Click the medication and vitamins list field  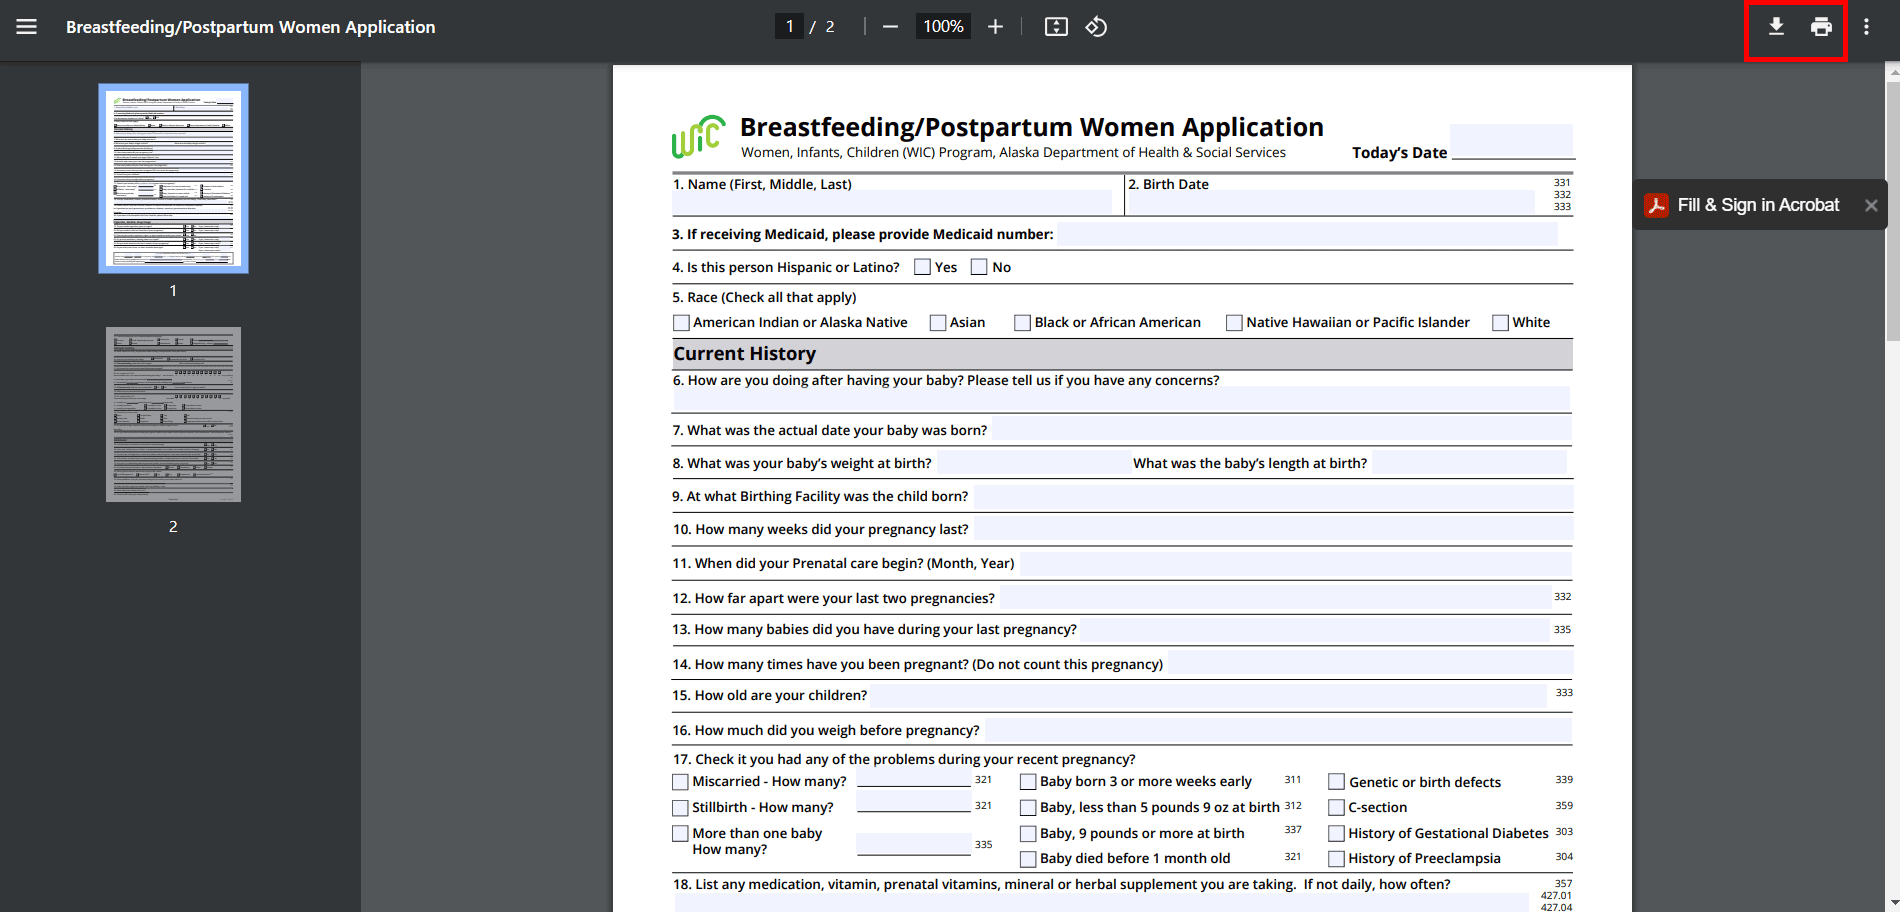(1101, 903)
